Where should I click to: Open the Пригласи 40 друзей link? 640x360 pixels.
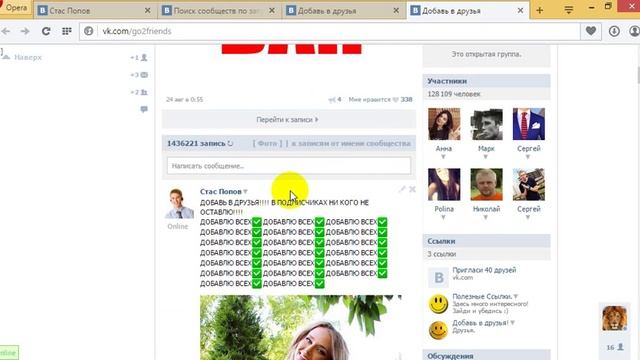coord(484,270)
